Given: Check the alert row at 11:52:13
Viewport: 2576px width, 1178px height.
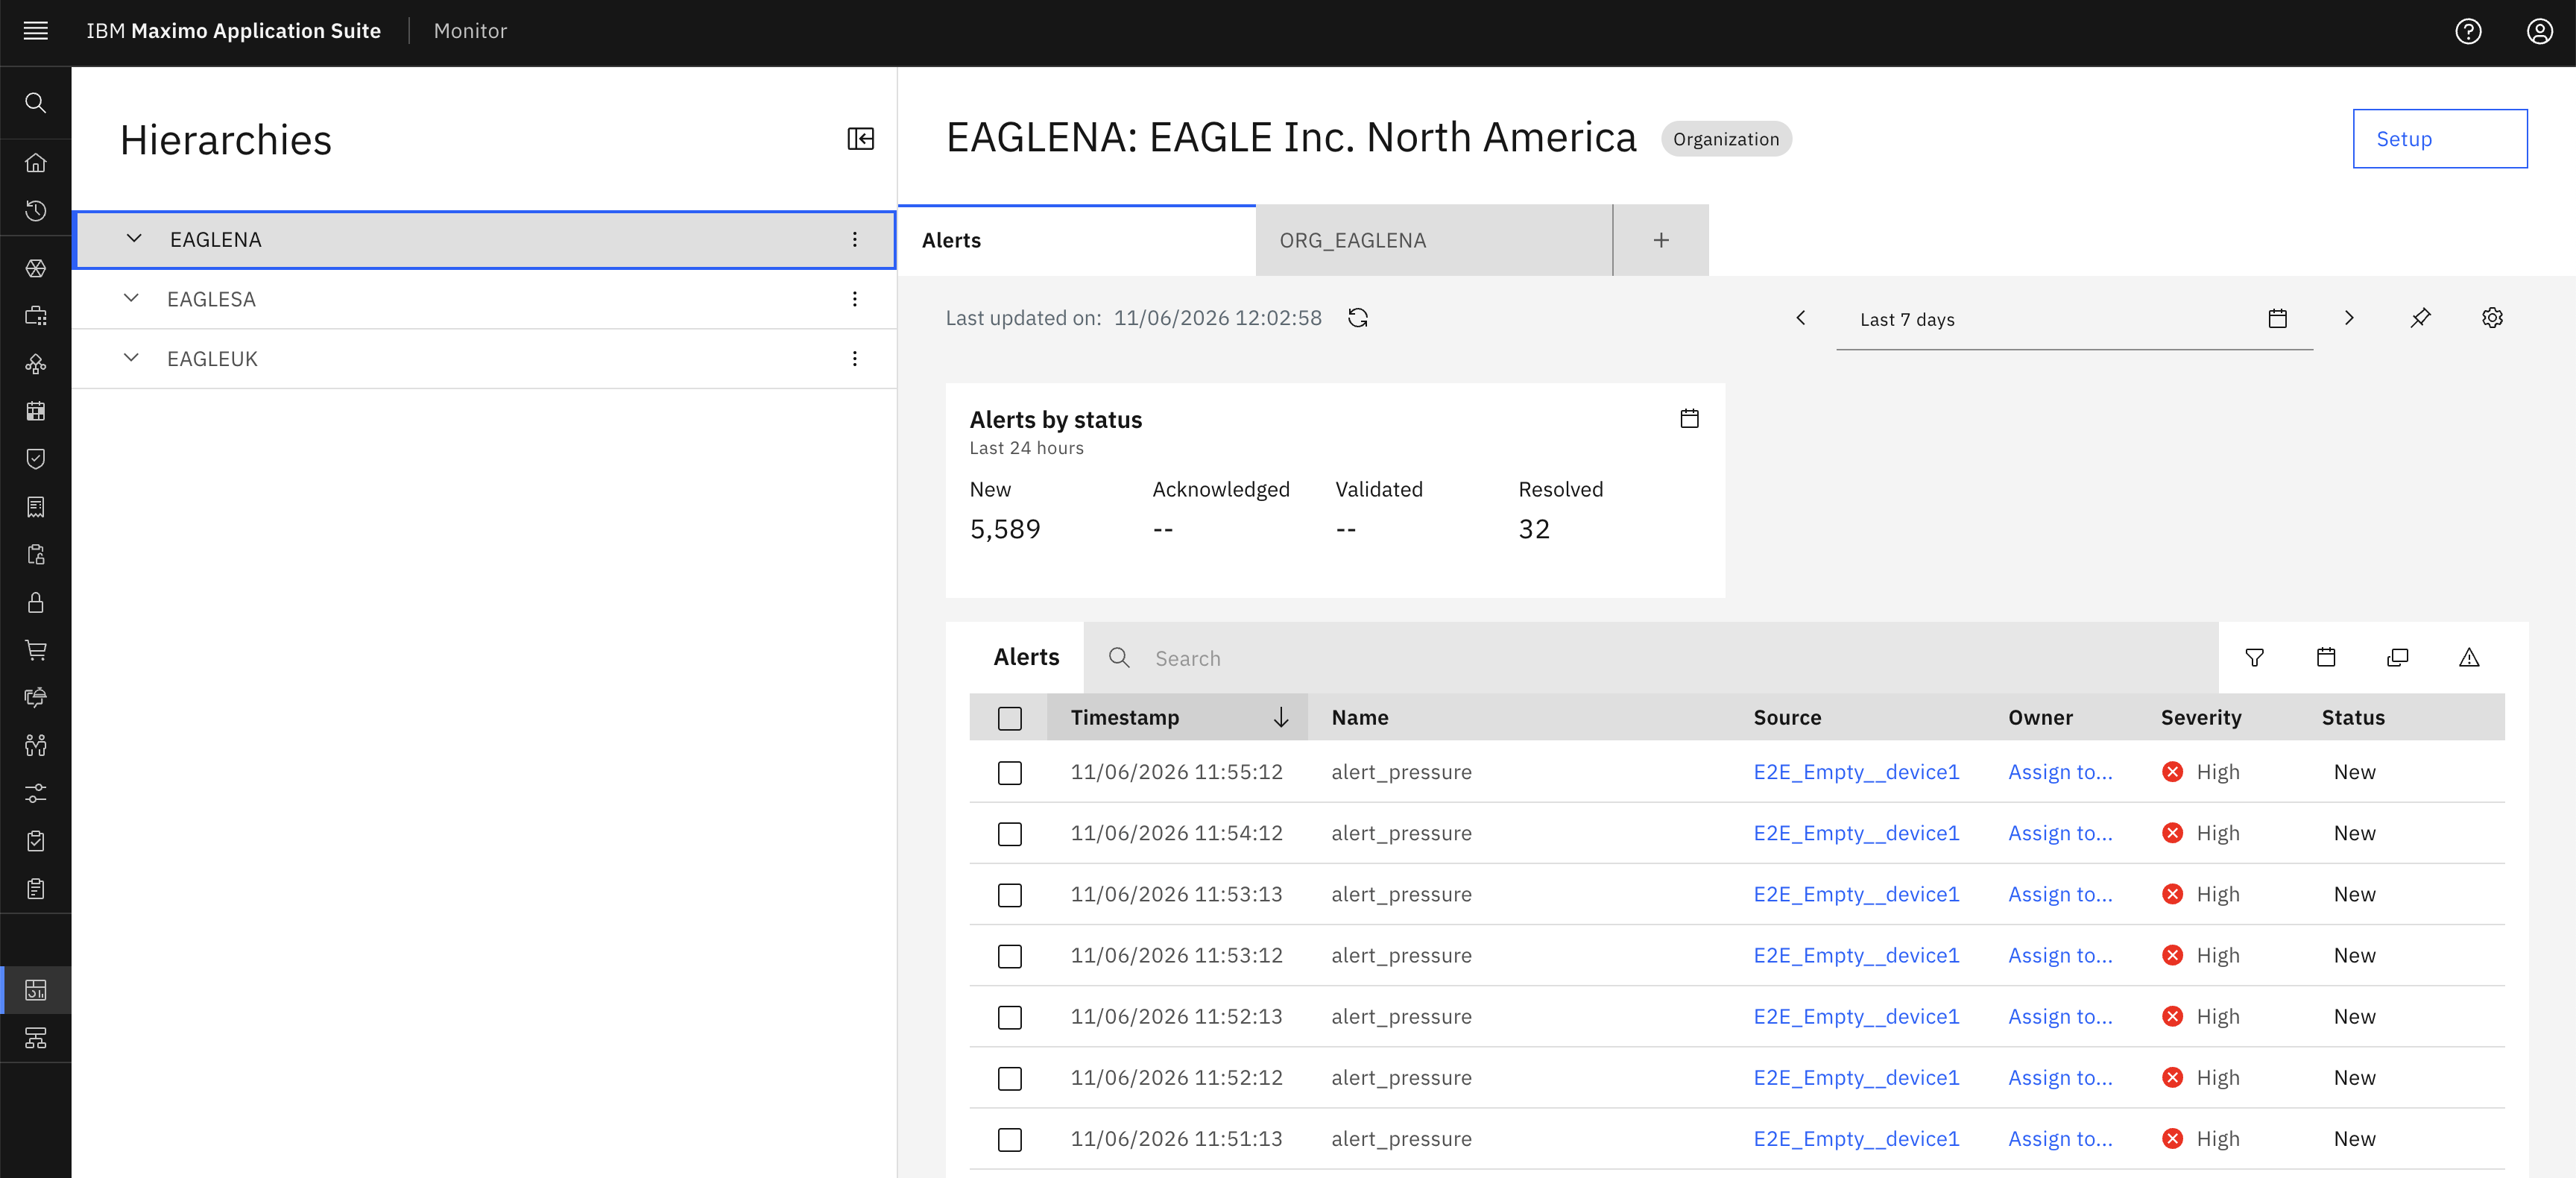Looking at the screenshot, I should pos(1010,1017).
